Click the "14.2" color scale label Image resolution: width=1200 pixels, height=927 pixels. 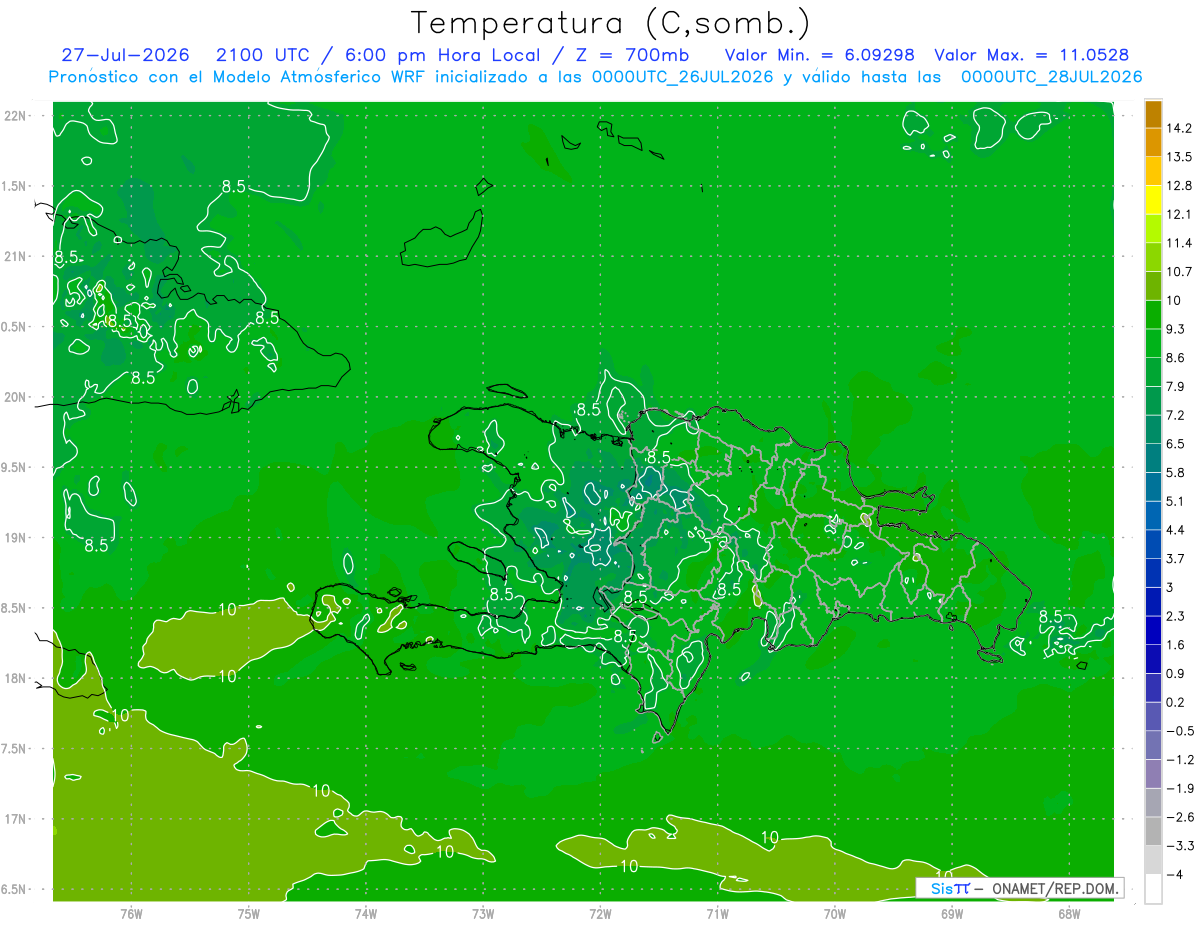pyautogui.click(x=1180, y=128)
